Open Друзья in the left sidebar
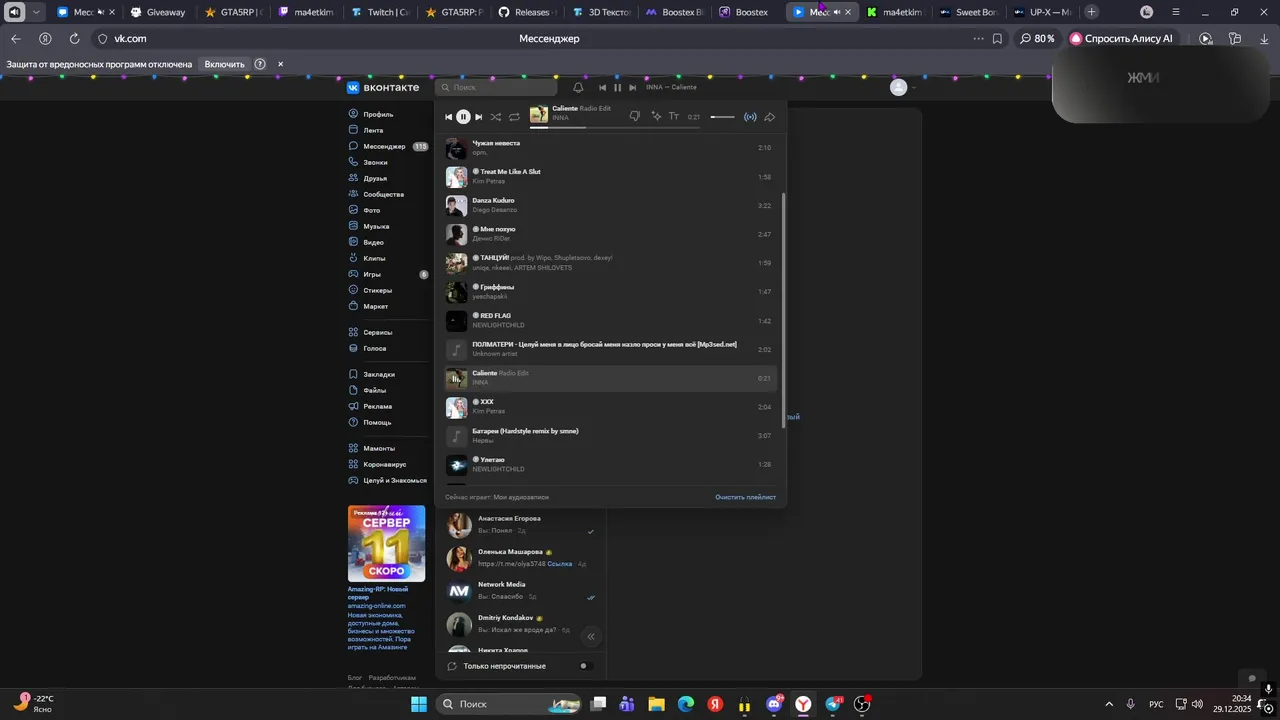The image size is (1280, 720). (x=375, y=178)
